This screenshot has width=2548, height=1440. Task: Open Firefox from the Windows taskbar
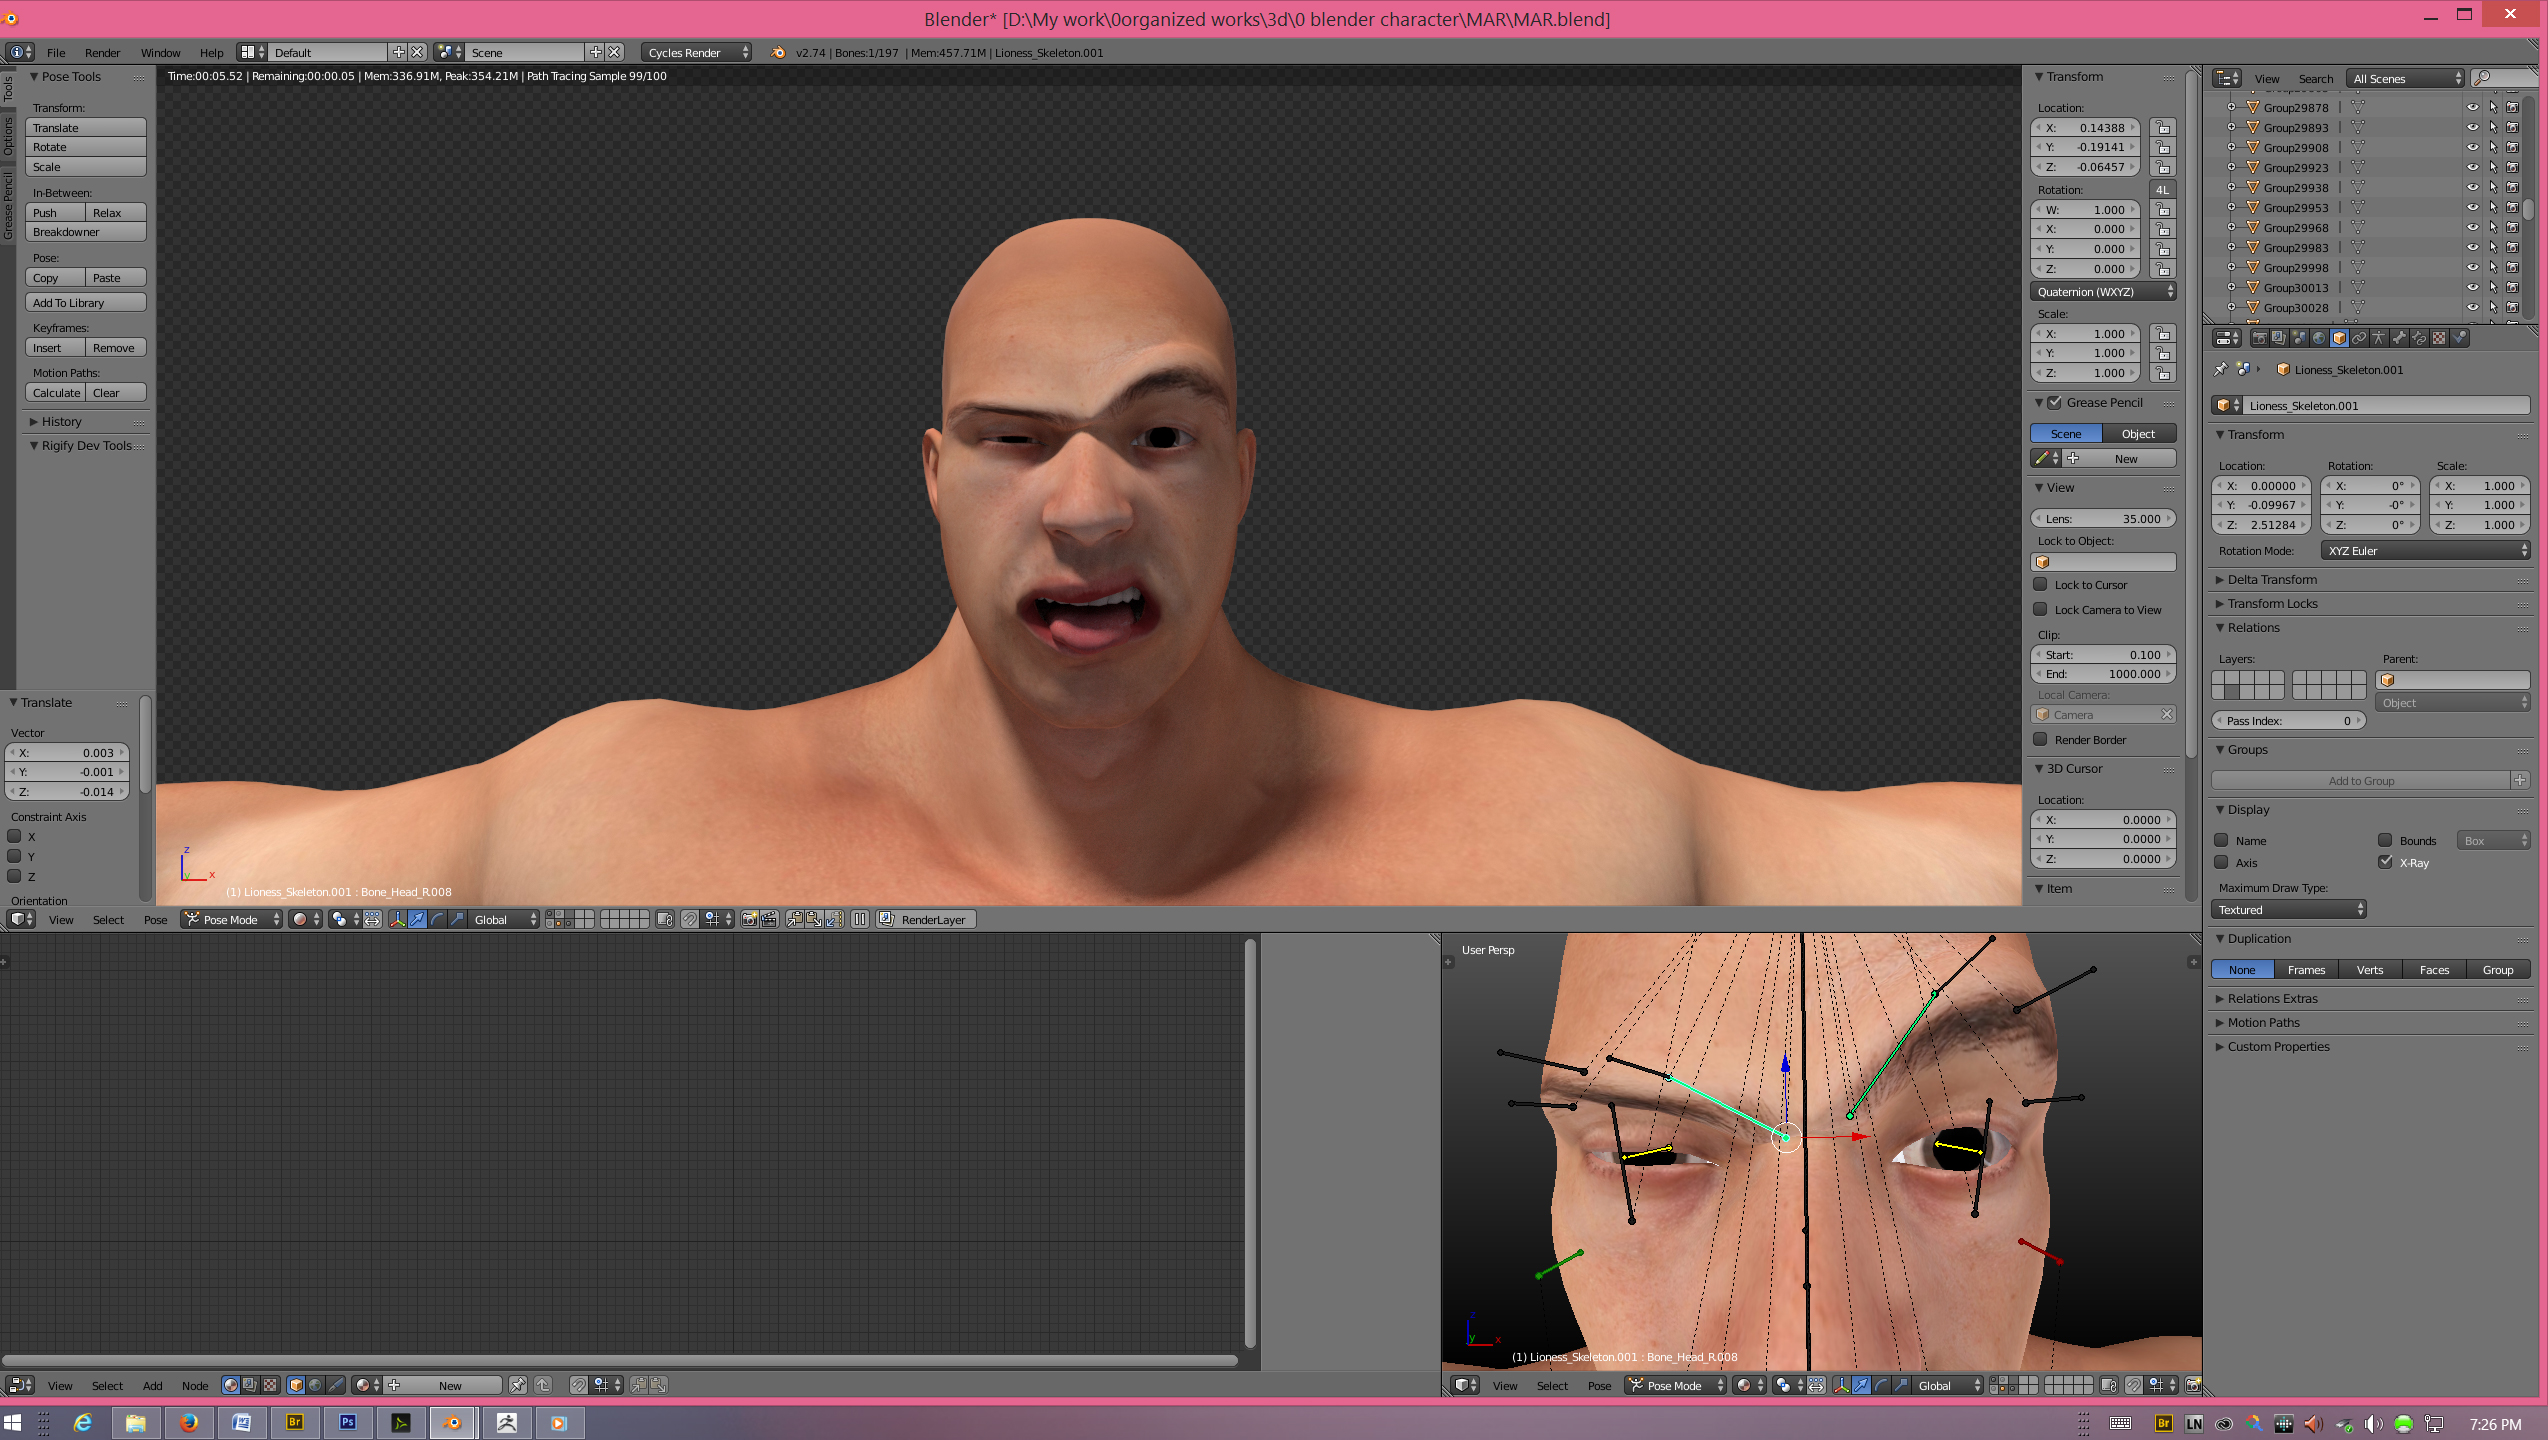(x=188, y=1422)
